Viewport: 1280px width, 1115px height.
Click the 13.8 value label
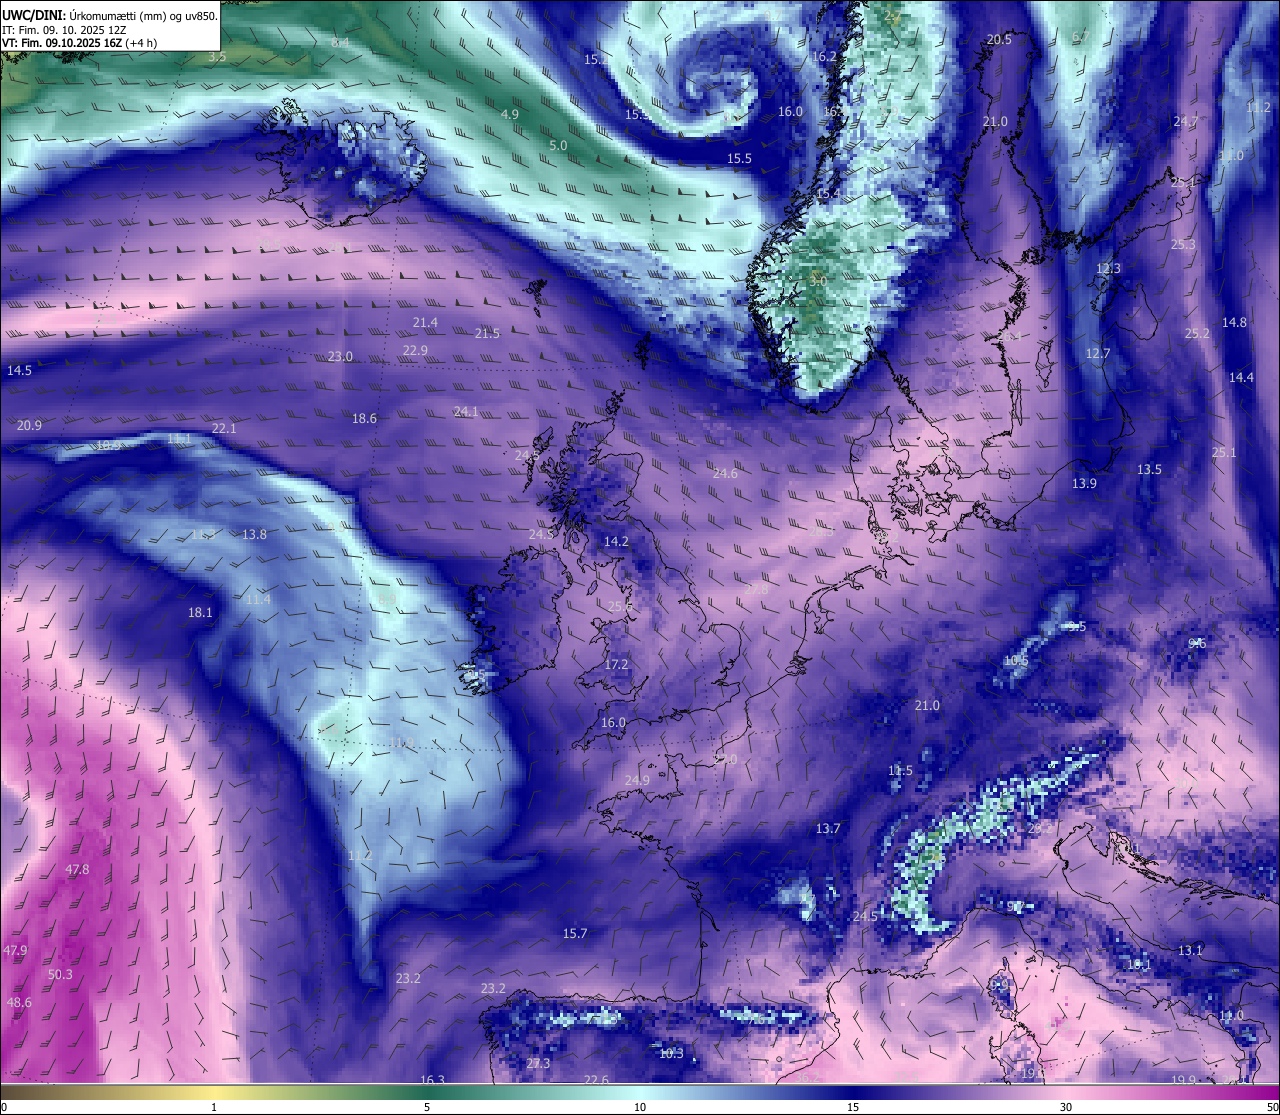tap(254, 534)
